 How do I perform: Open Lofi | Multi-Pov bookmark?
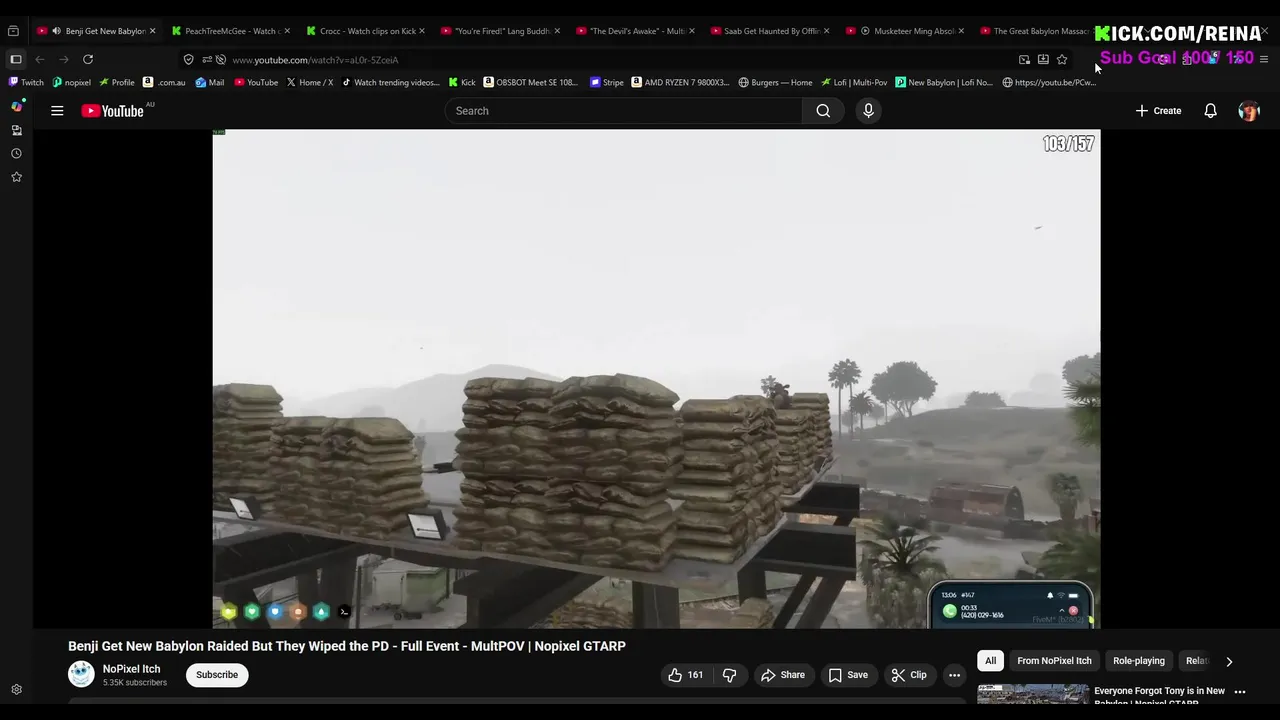tap(854, 82)
